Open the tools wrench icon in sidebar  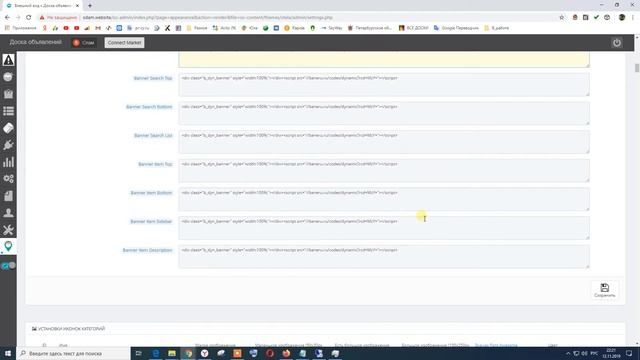click(8, 230)
